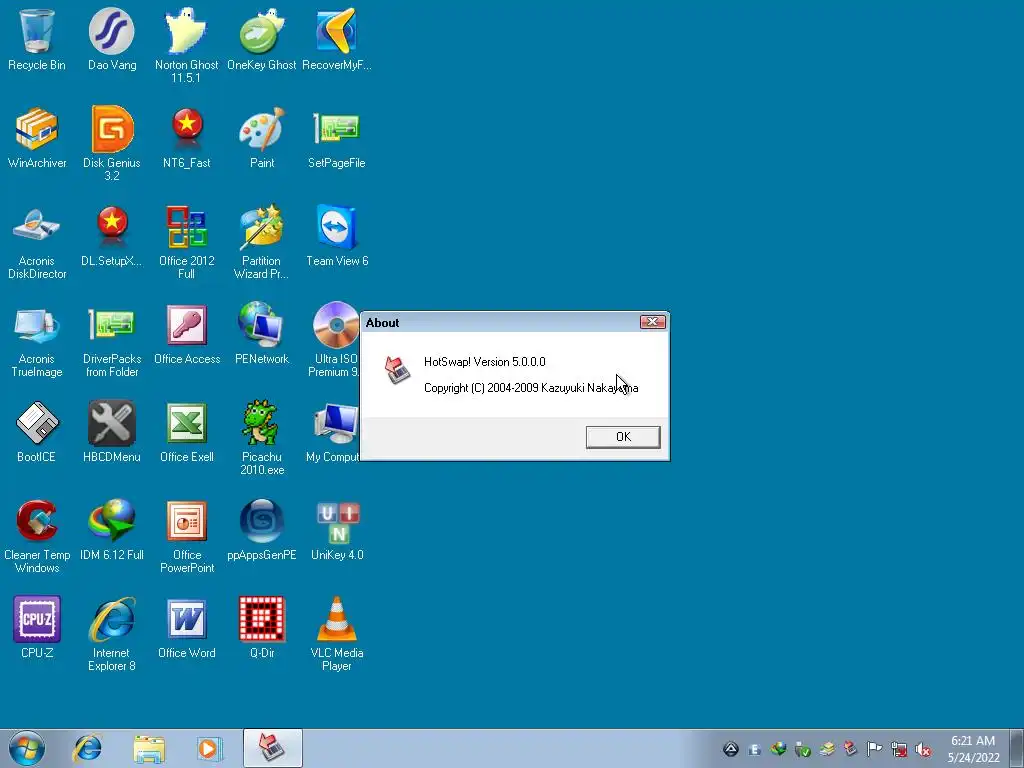Viewport: 1024px width, 768px height.
Task: Select the CPU-Z desktop icon
Action: [37, 627]
